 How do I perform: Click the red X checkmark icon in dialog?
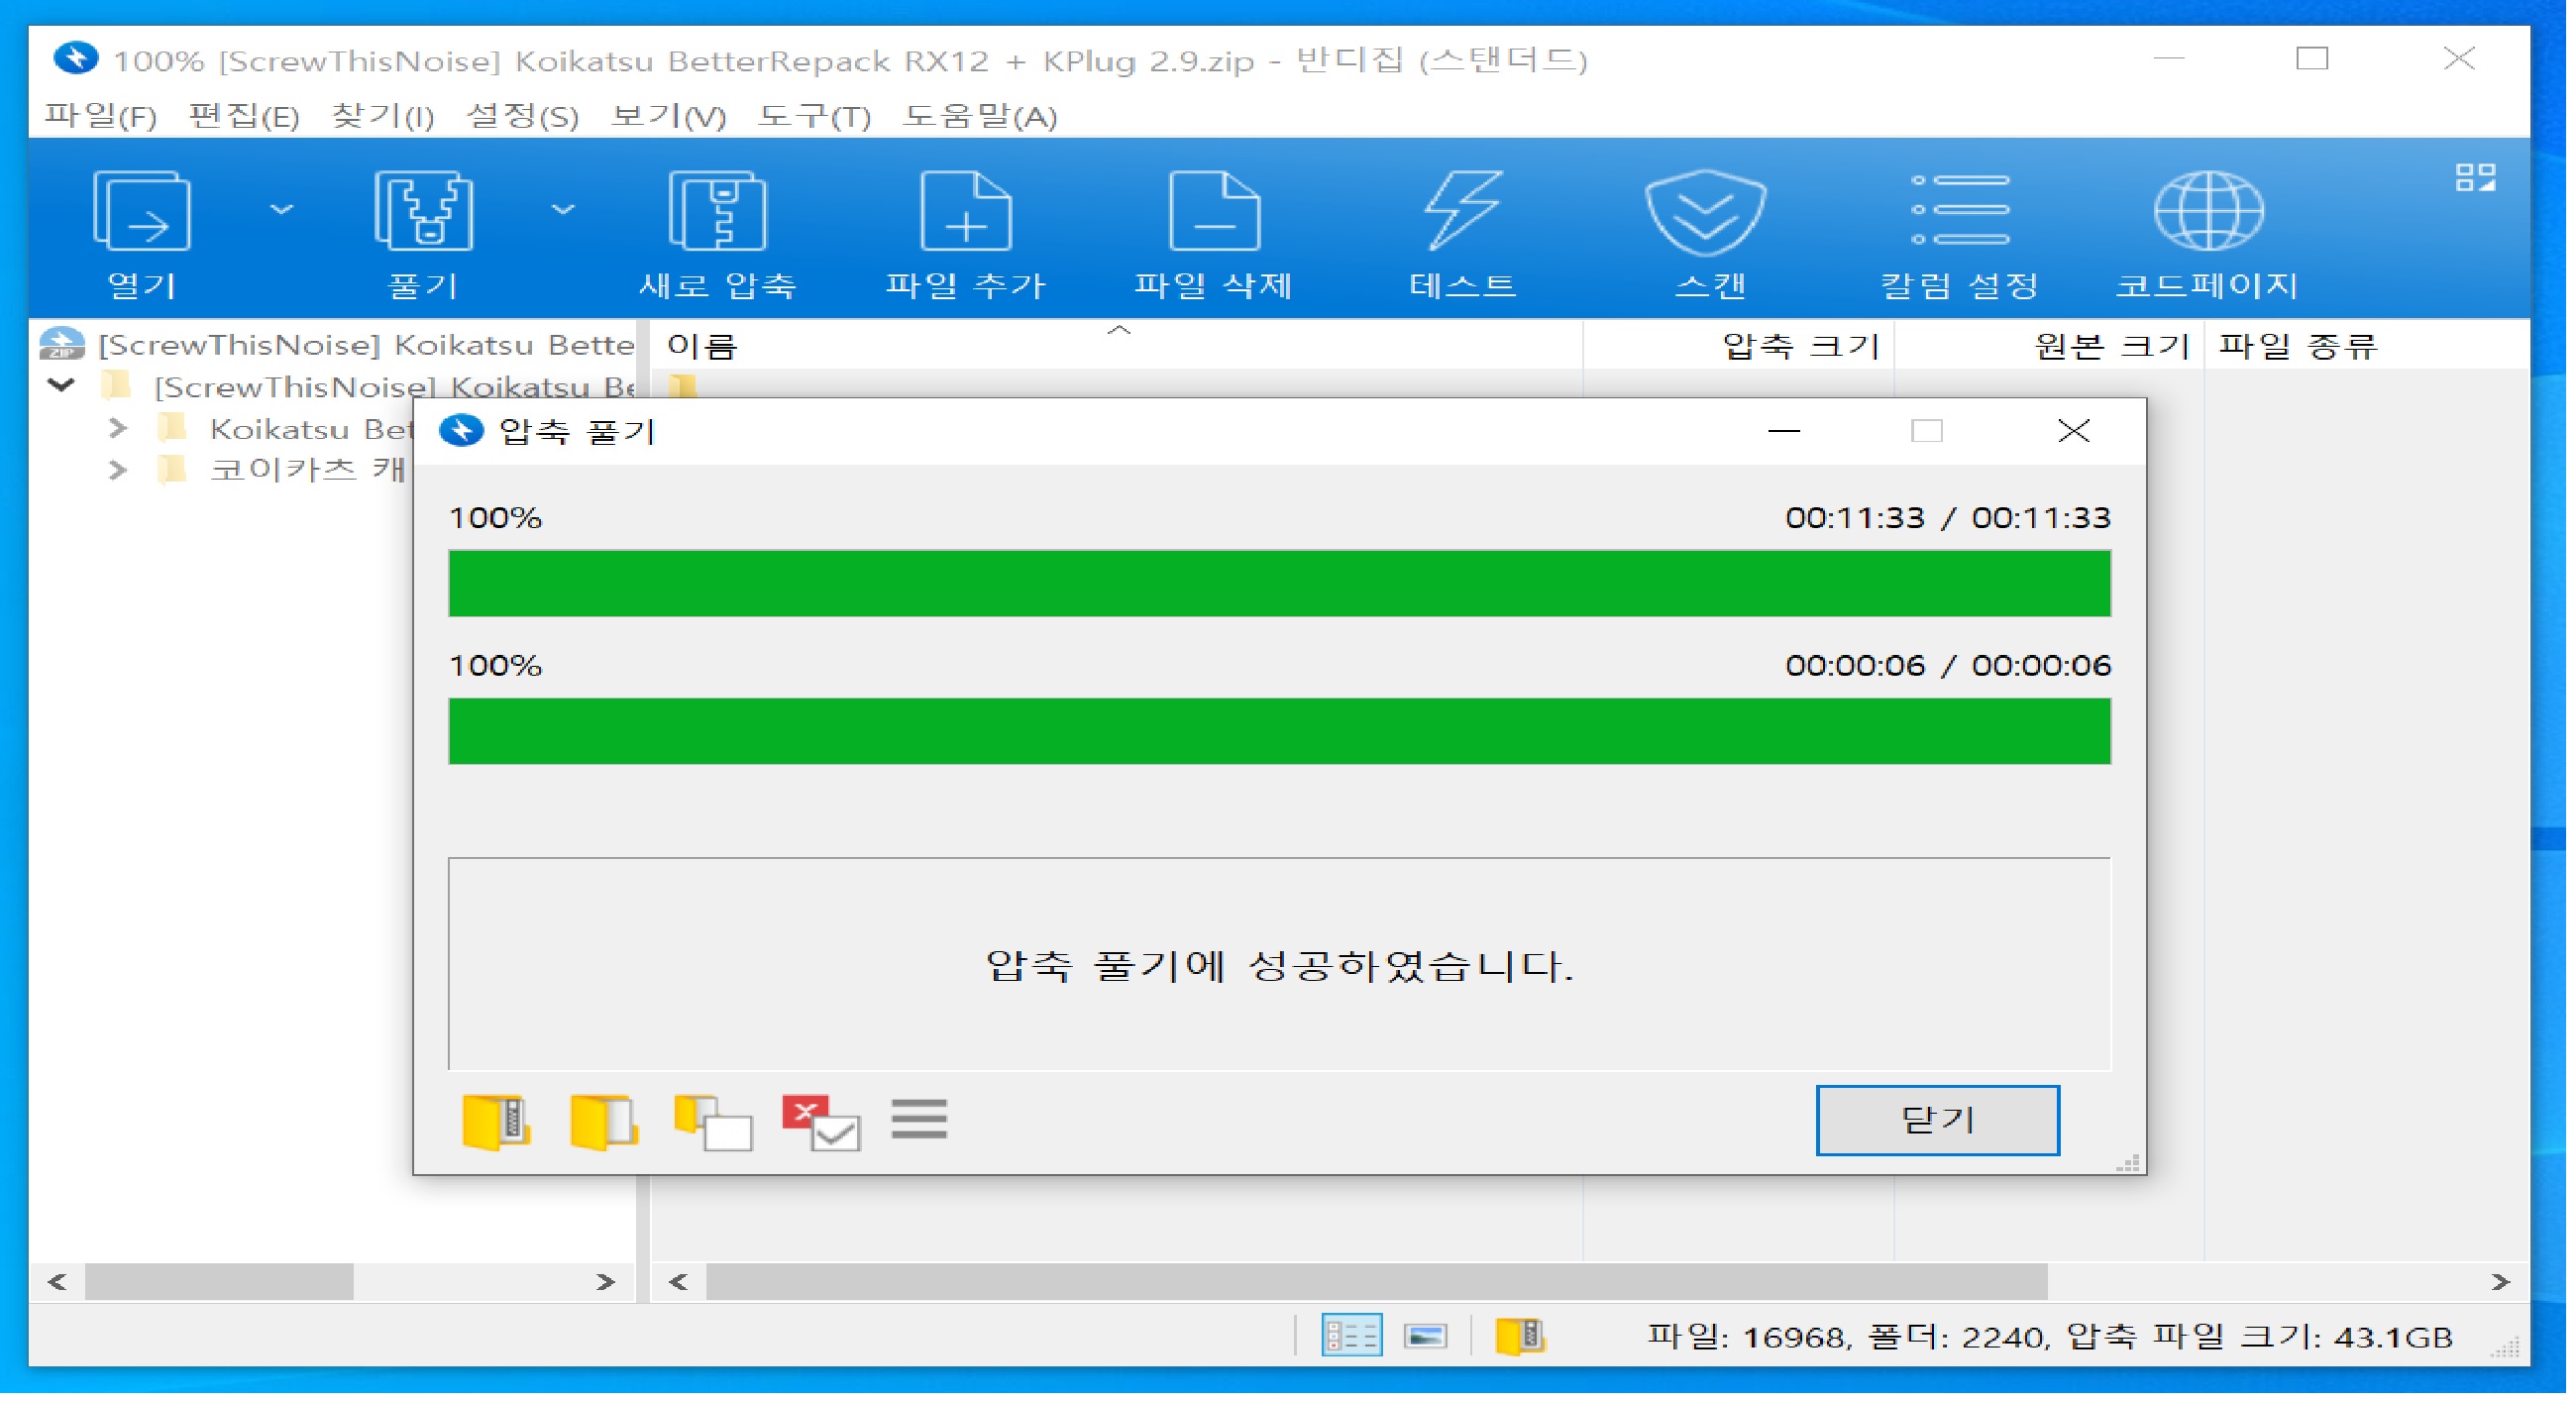coord(821,1121)
